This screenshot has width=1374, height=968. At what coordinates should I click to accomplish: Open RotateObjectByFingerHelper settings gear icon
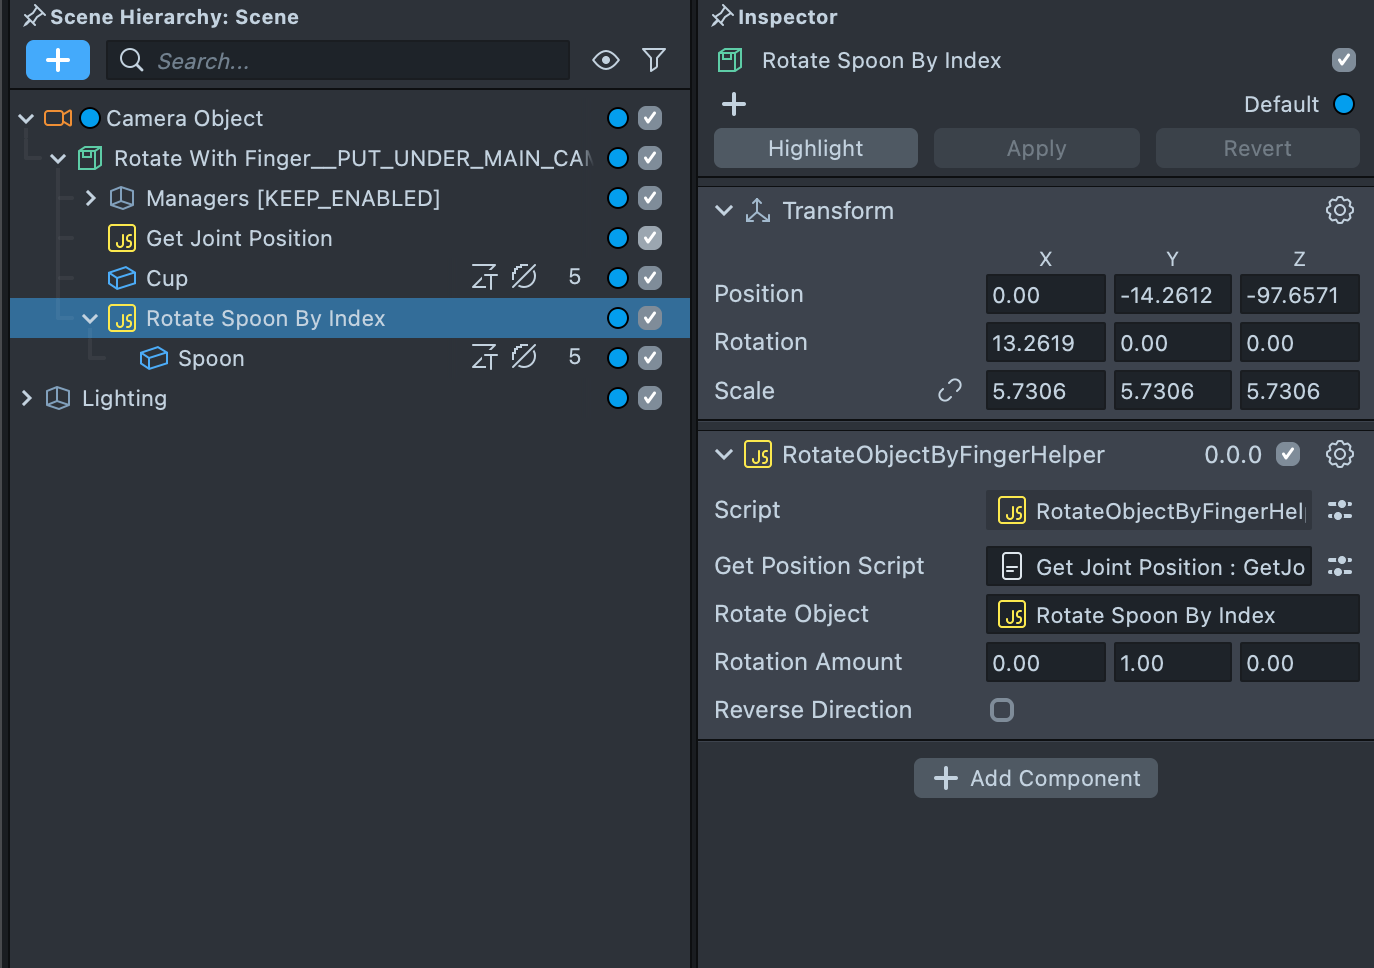tap(1339, 454)
